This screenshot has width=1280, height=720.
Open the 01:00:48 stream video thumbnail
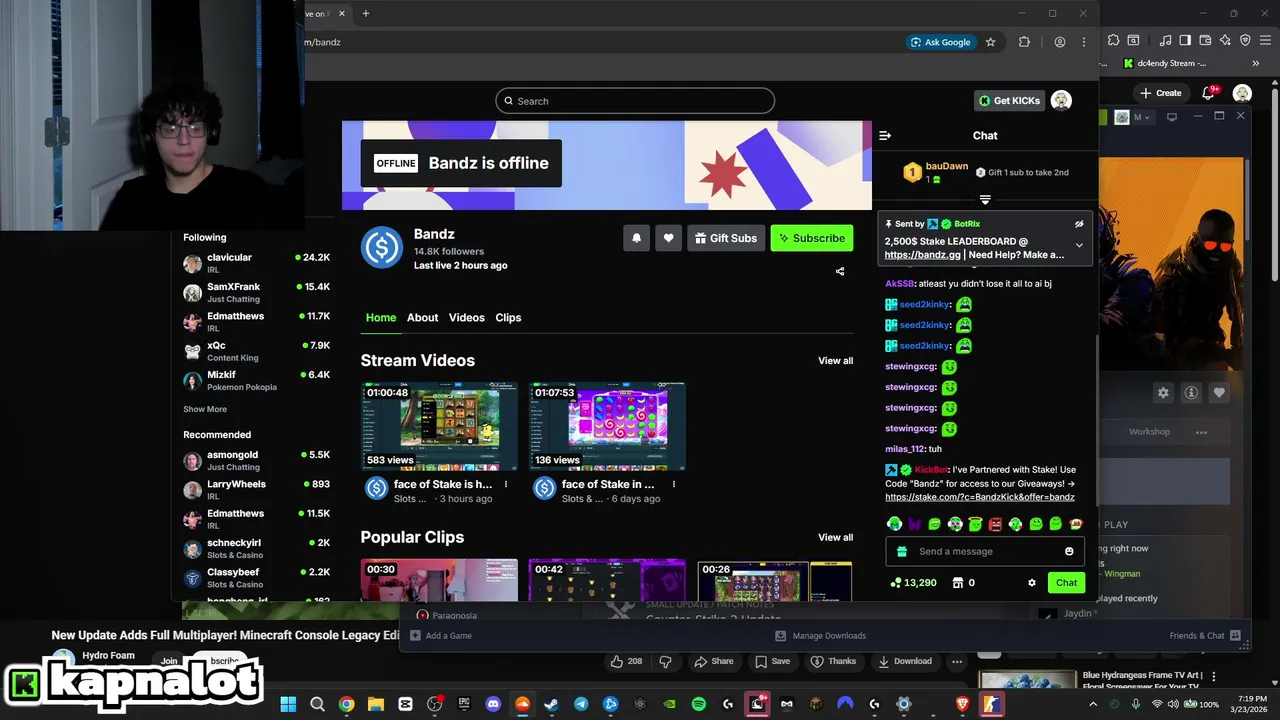pos(439,426)
